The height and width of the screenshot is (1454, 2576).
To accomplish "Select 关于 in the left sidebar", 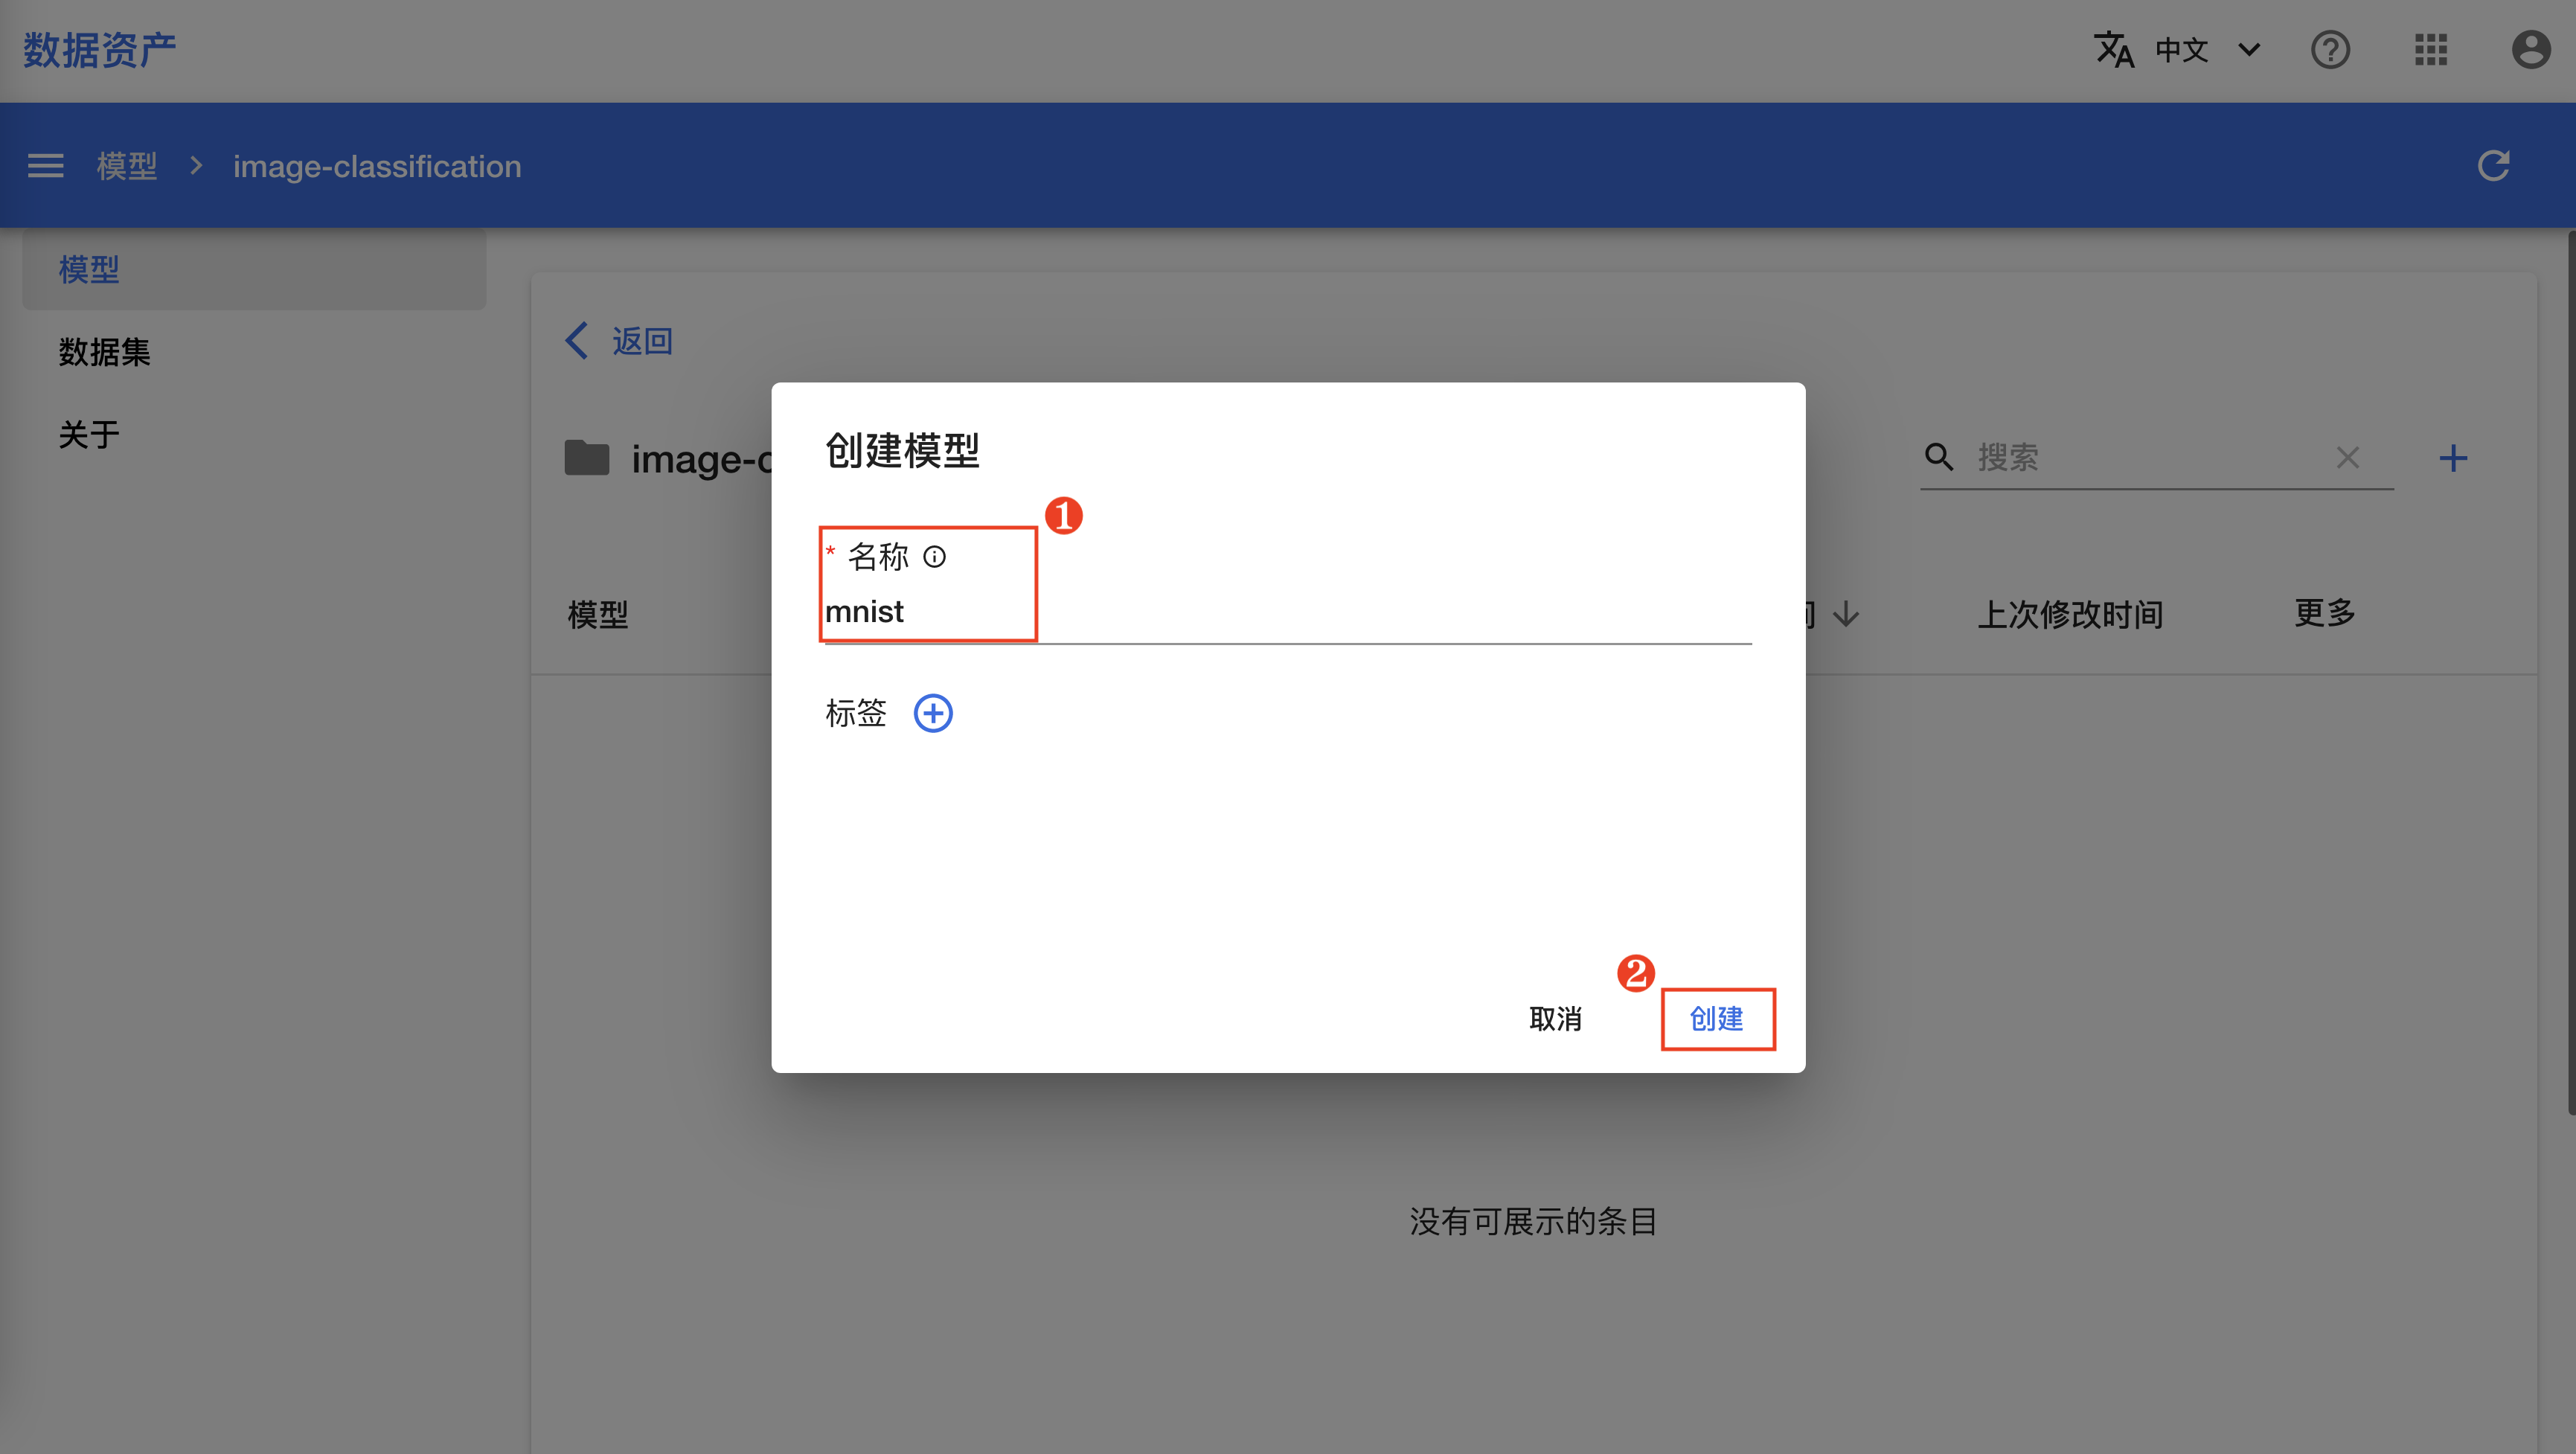I will coord(89,435).
